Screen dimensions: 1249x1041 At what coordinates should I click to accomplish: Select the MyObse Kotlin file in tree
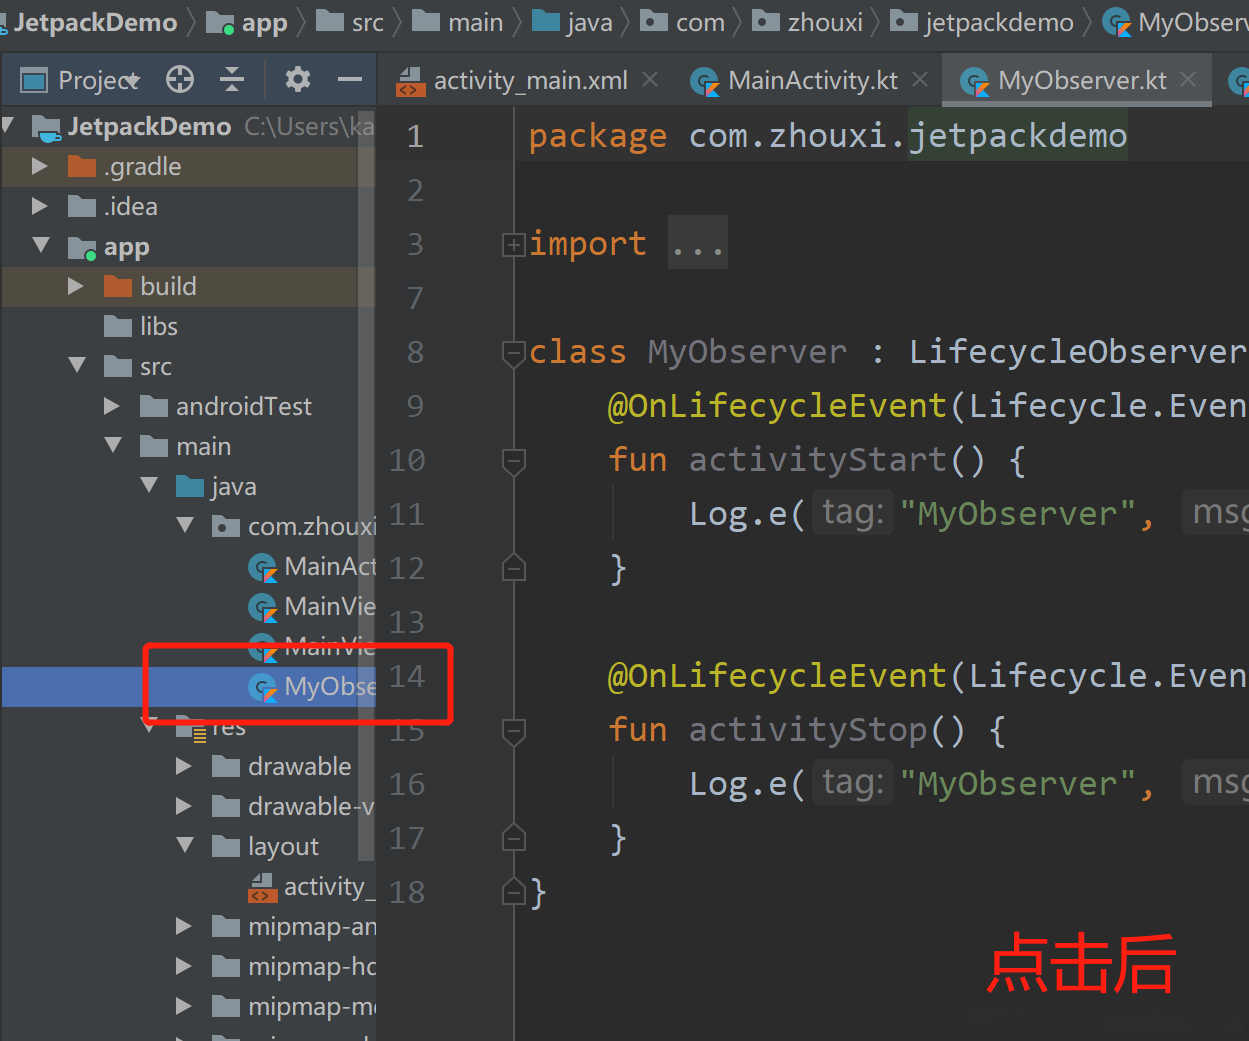[188, 686]
